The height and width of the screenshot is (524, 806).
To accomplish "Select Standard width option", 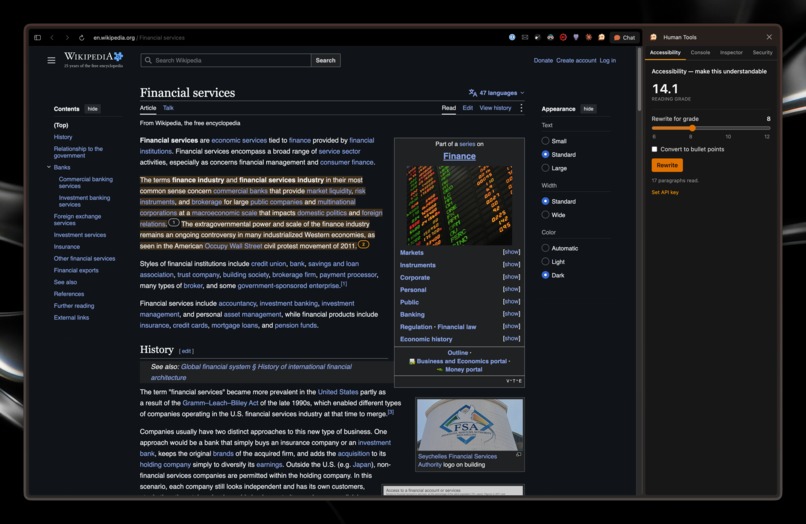I will point(545,201).
